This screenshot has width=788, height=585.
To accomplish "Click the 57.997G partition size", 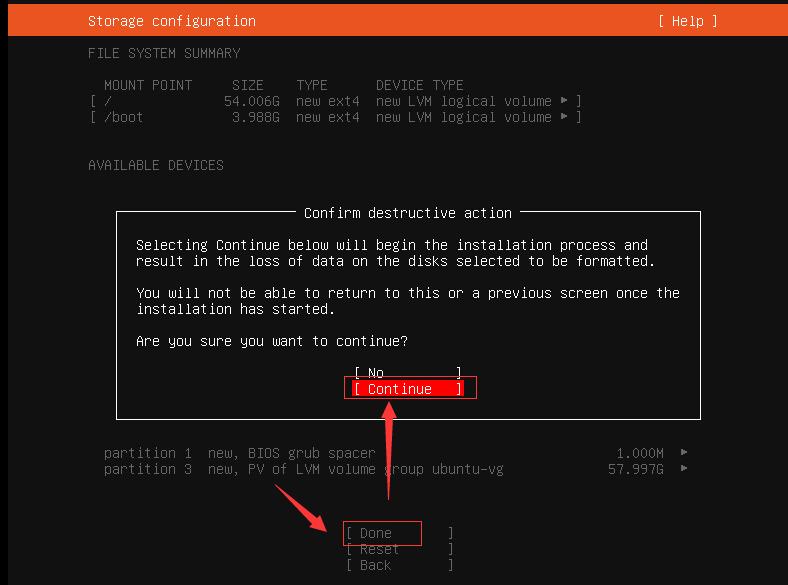I will (635, 469).
